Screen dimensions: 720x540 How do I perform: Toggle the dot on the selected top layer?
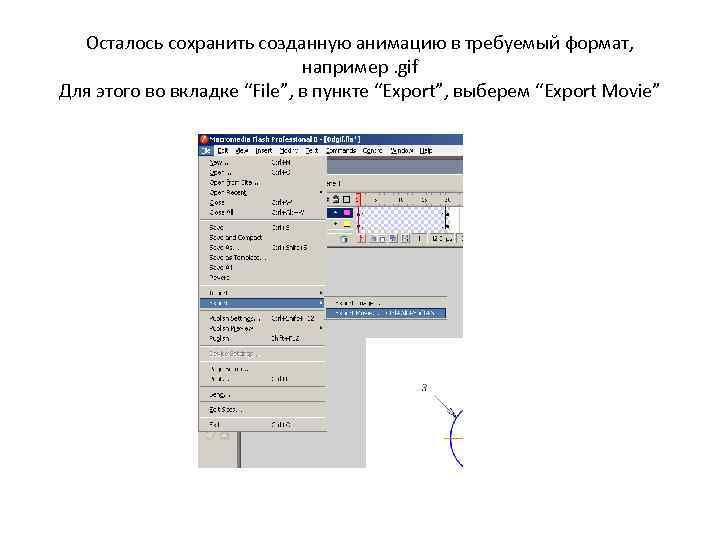click(336, 213)
